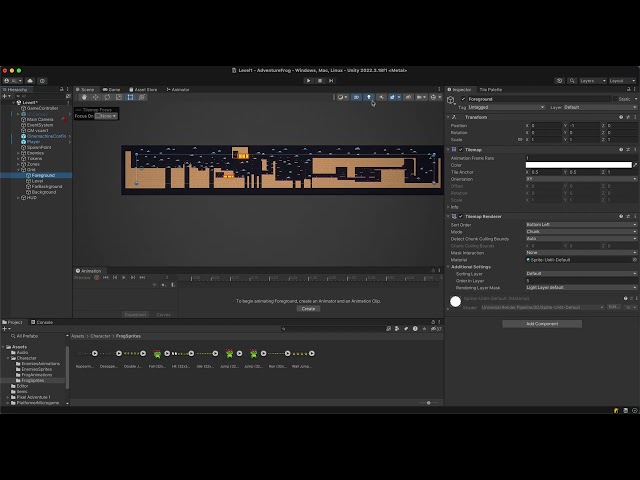This screenshot has height=480, width=640.
Task: Open the Sort Order dropdown
Action: [x=581, y=225]
